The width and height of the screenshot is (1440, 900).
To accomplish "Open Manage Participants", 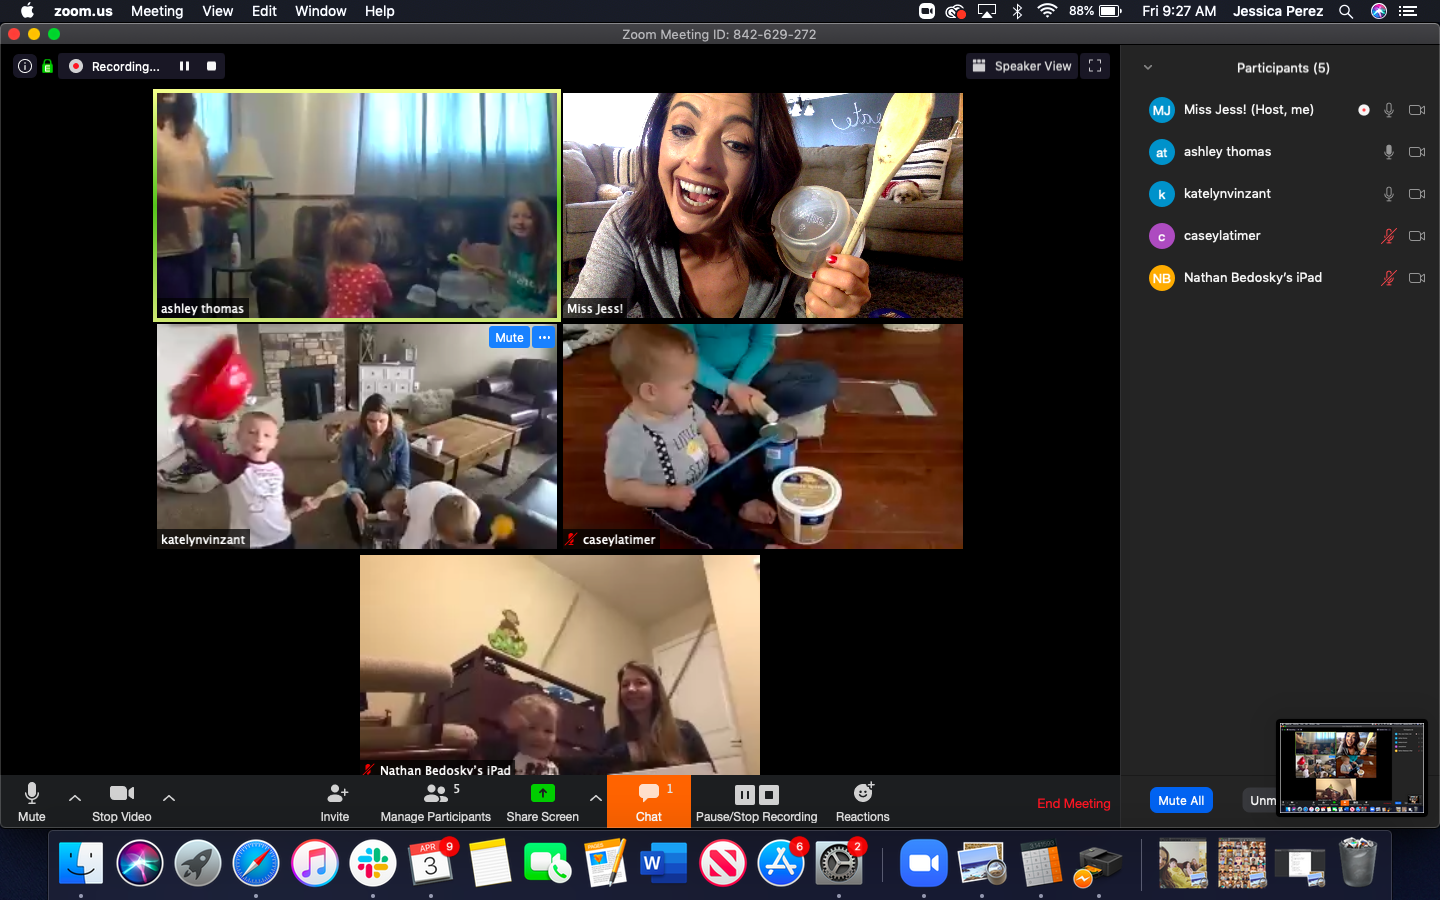I will click(x=436, y=802).
